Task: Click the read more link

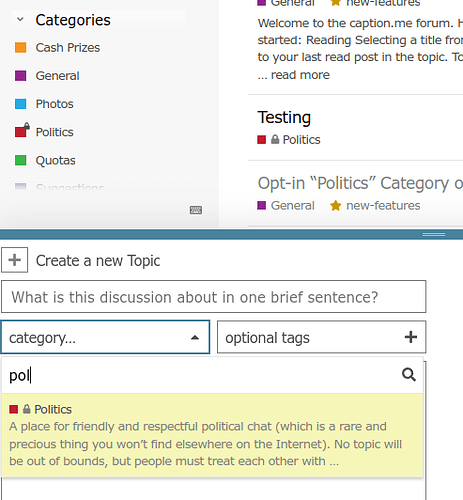Action: [300, 75]
